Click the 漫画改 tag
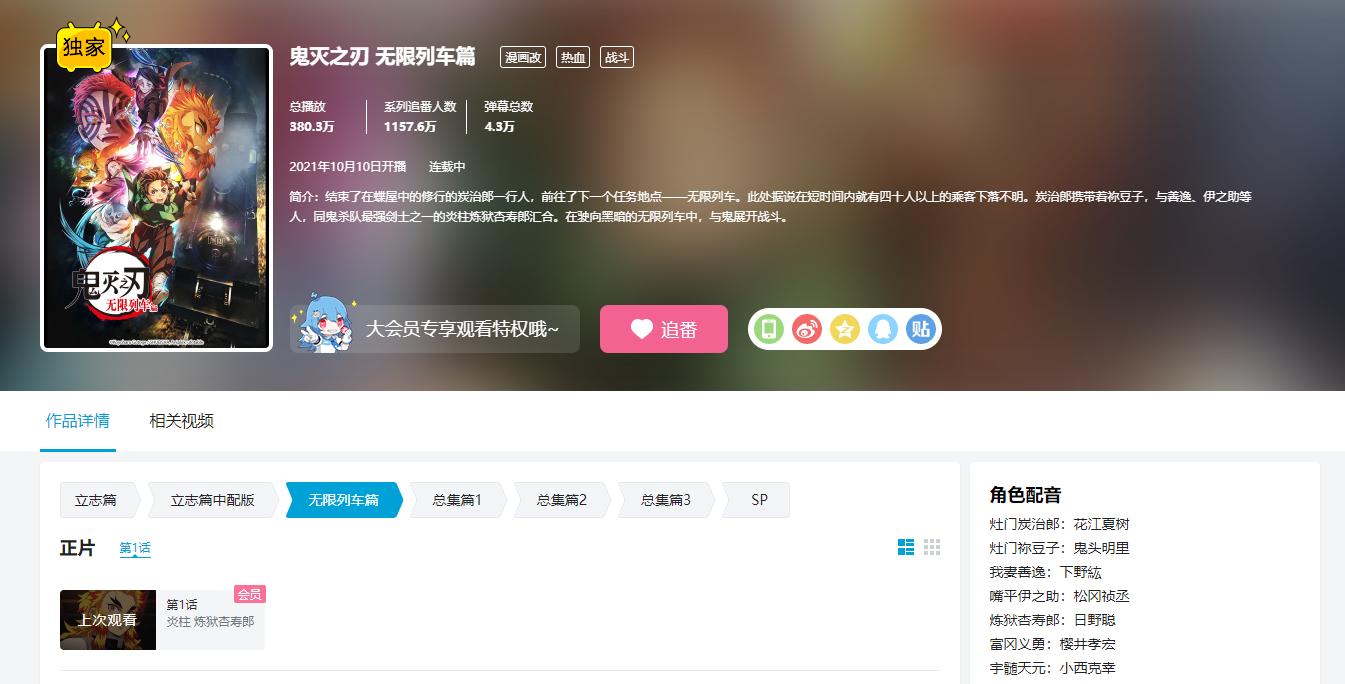The image size is (1345, 684). (x=523, y=57)
